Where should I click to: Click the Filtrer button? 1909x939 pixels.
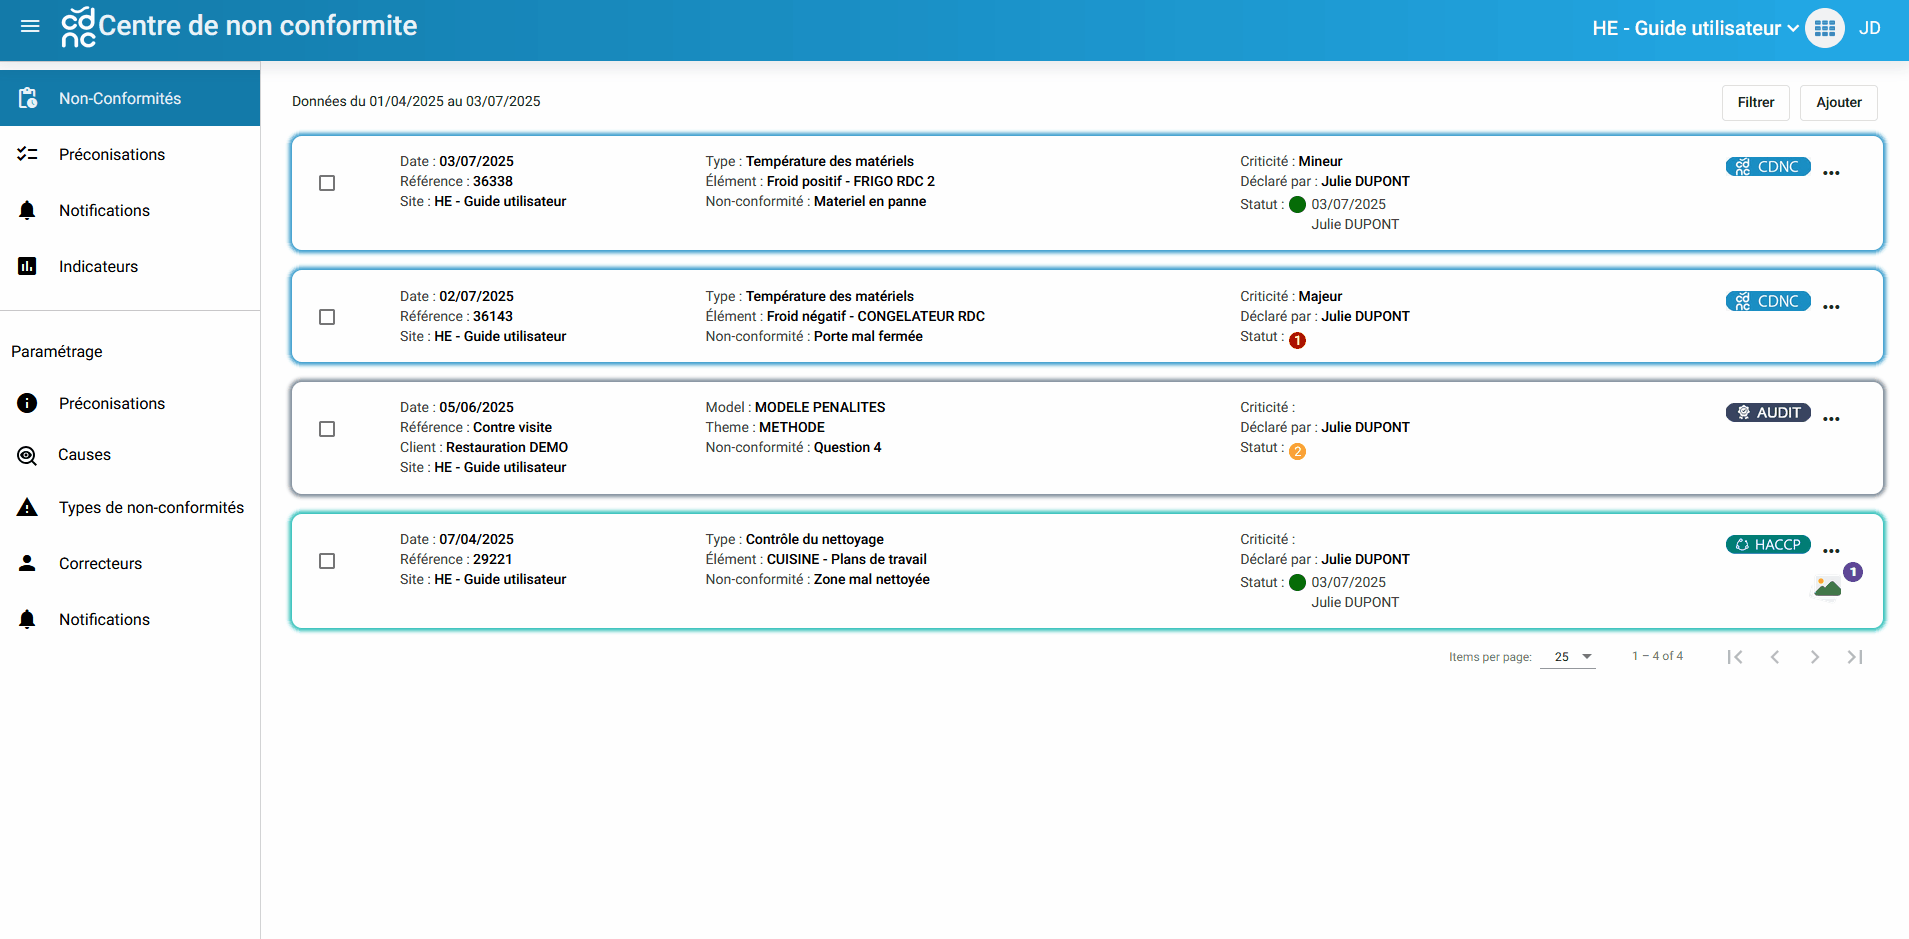pos(1756,102)
